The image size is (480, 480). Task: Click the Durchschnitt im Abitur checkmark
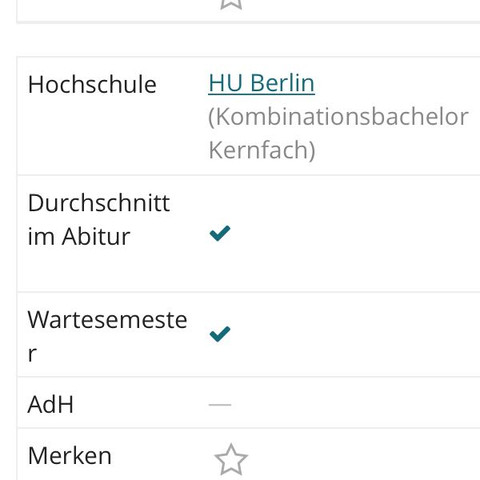(x=220, y=233)
